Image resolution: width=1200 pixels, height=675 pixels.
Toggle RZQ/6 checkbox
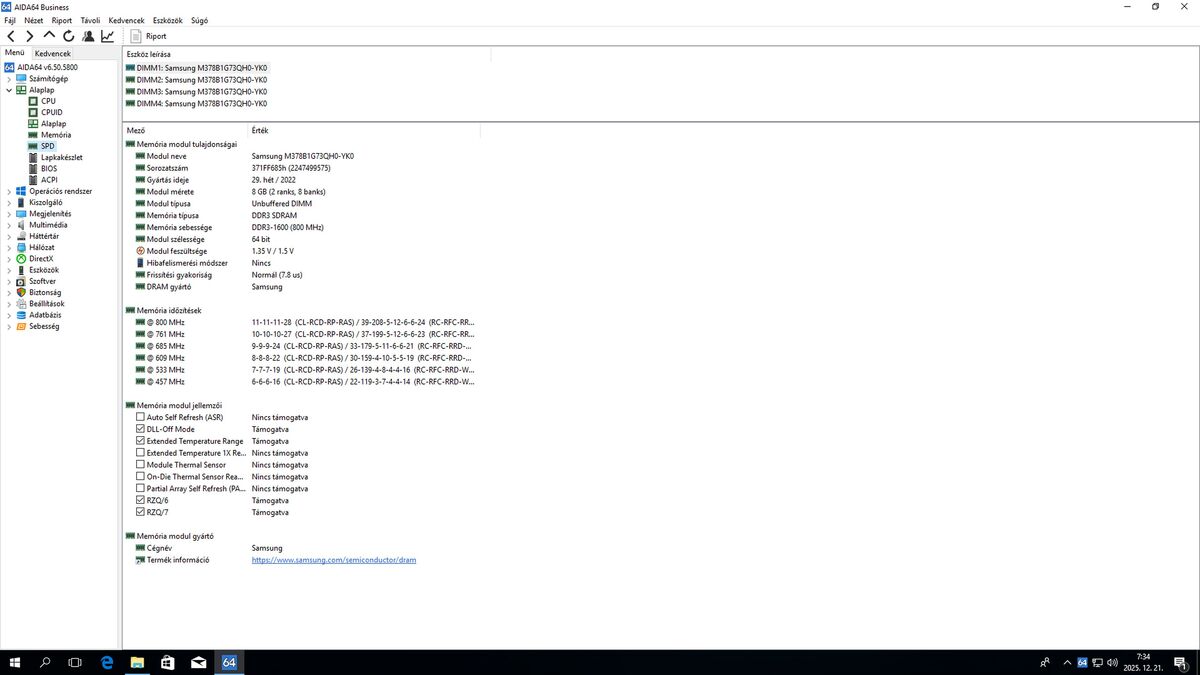[x=140, y=500]
